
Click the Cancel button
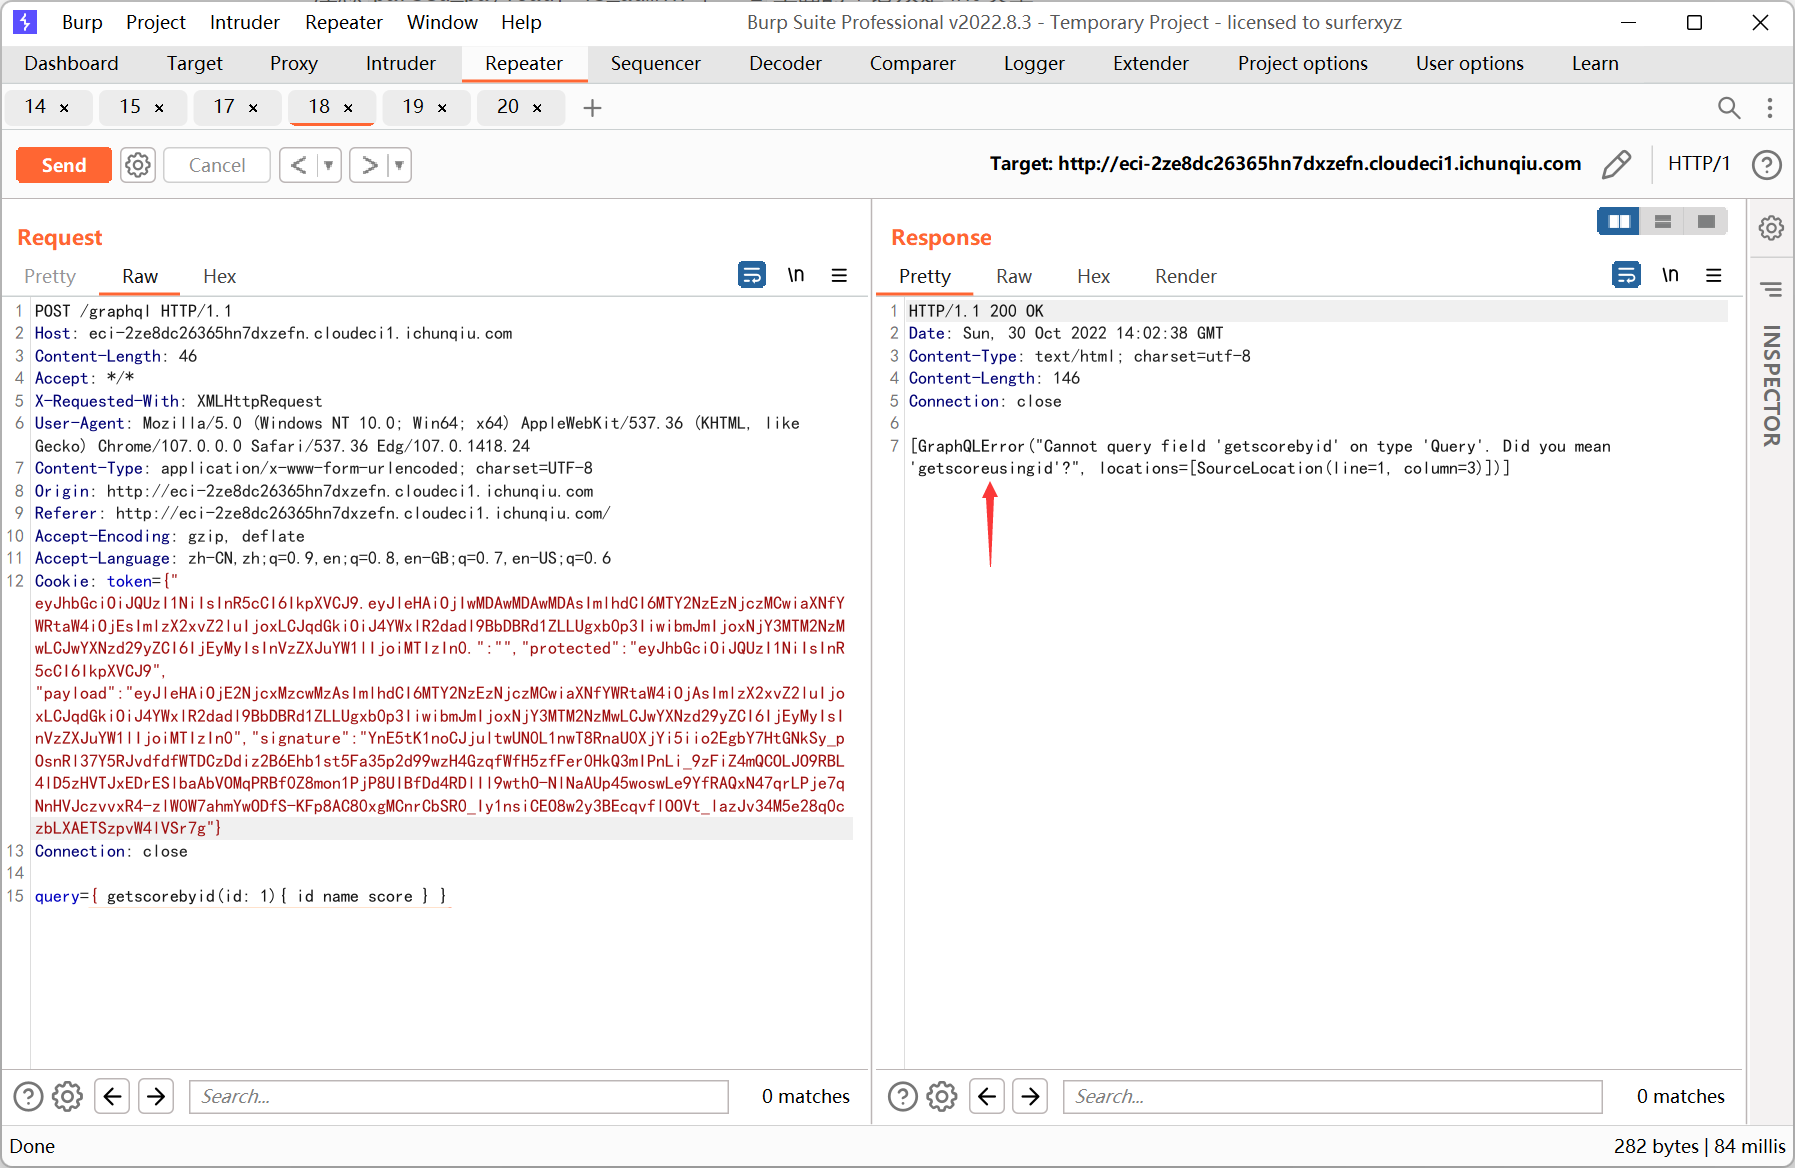pyautogui.click(x=217, y=165)
